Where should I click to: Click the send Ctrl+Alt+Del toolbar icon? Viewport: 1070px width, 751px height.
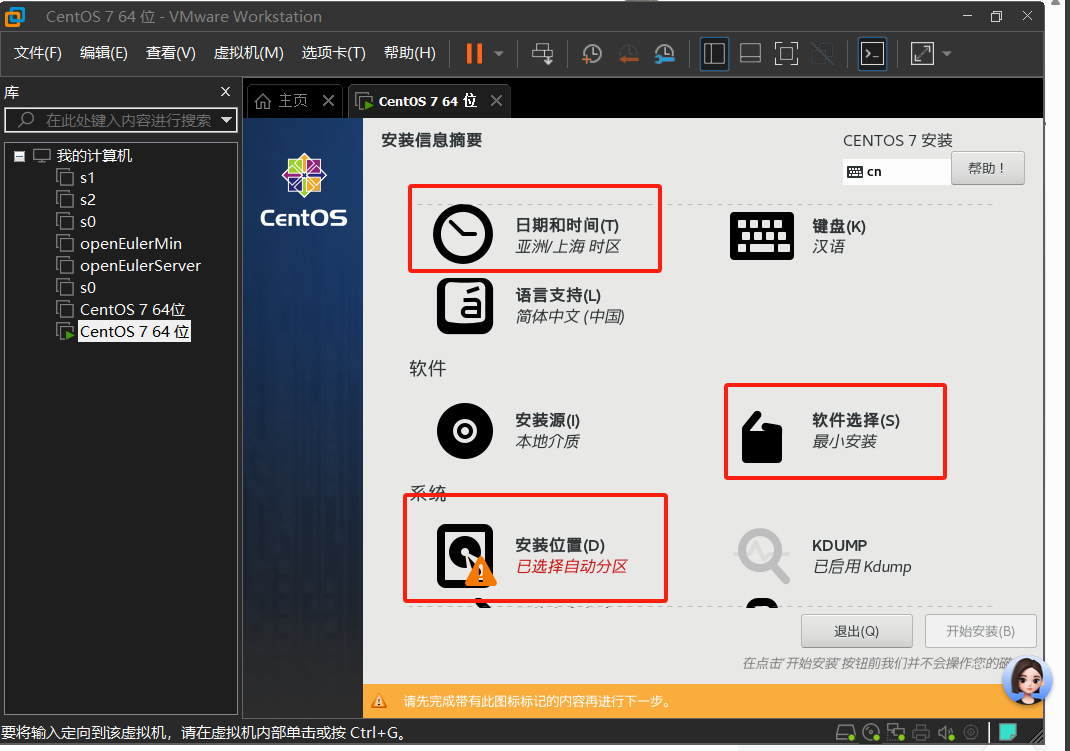coord(543,54)
